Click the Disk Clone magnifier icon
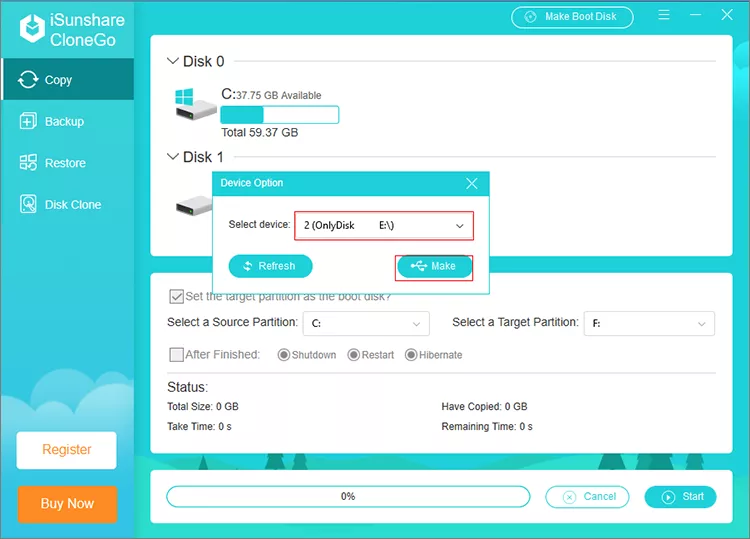This screenshot has height=539, width=750. (28, 204)
